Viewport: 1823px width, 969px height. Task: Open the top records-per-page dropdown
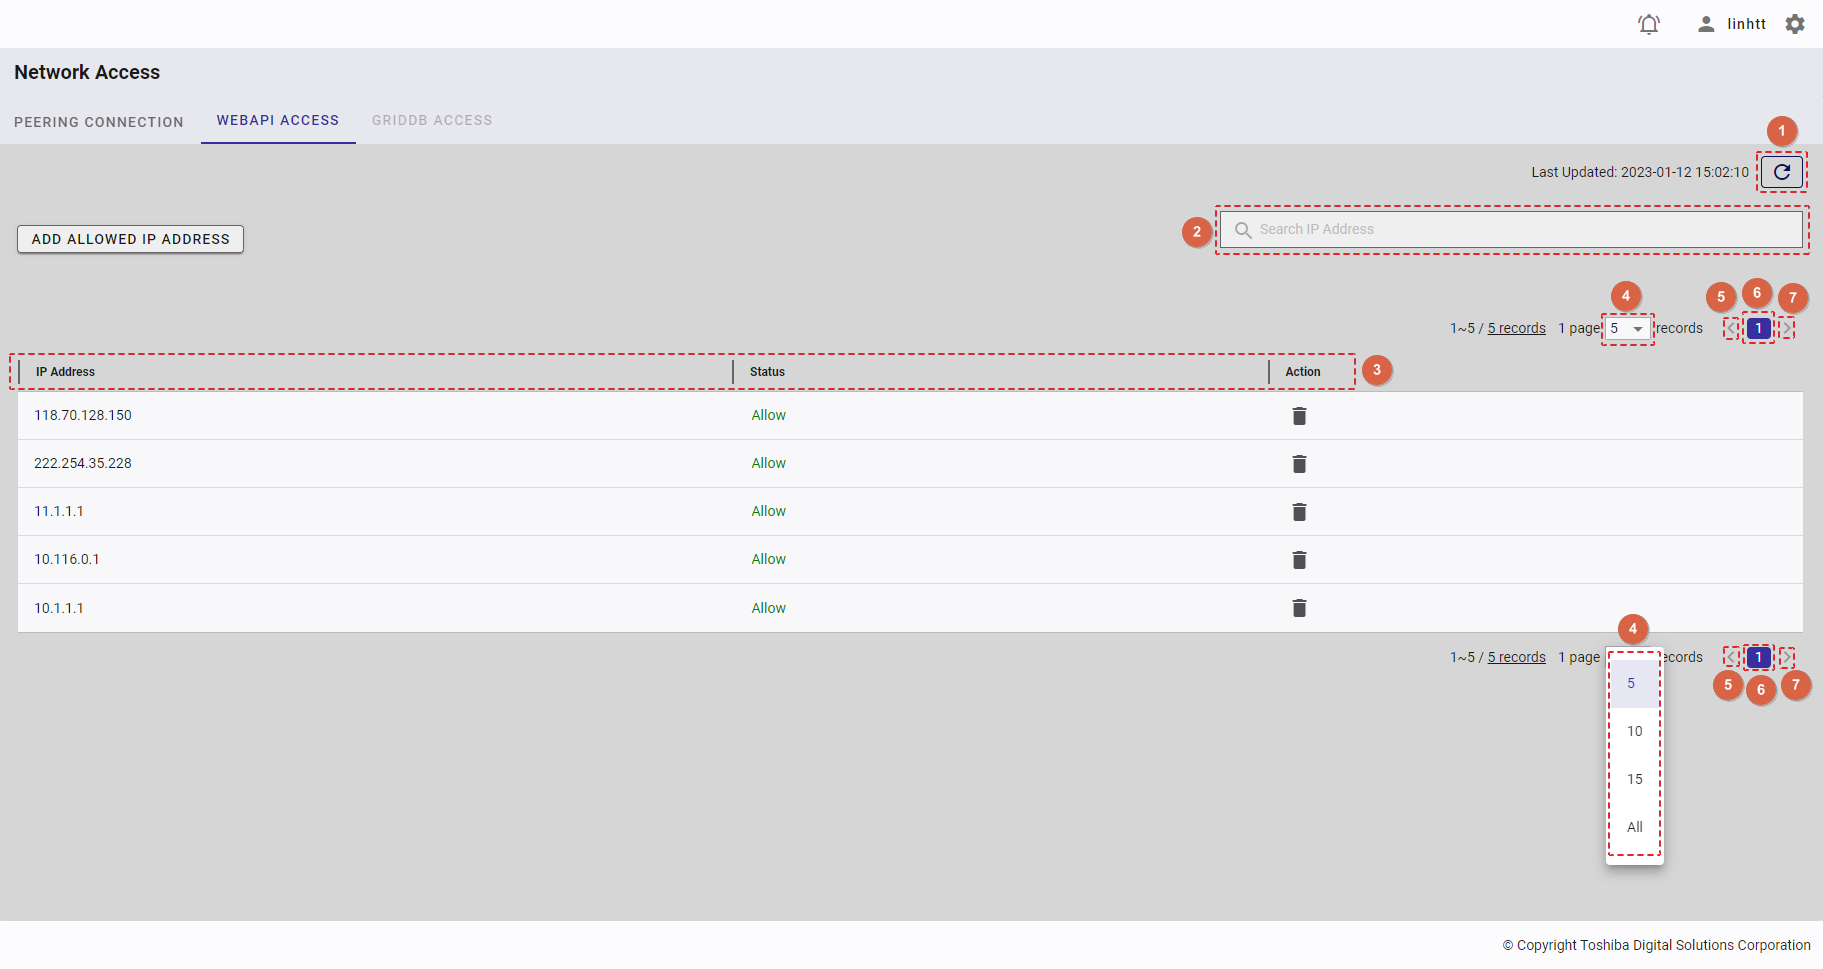click(x=1627, y=329)
